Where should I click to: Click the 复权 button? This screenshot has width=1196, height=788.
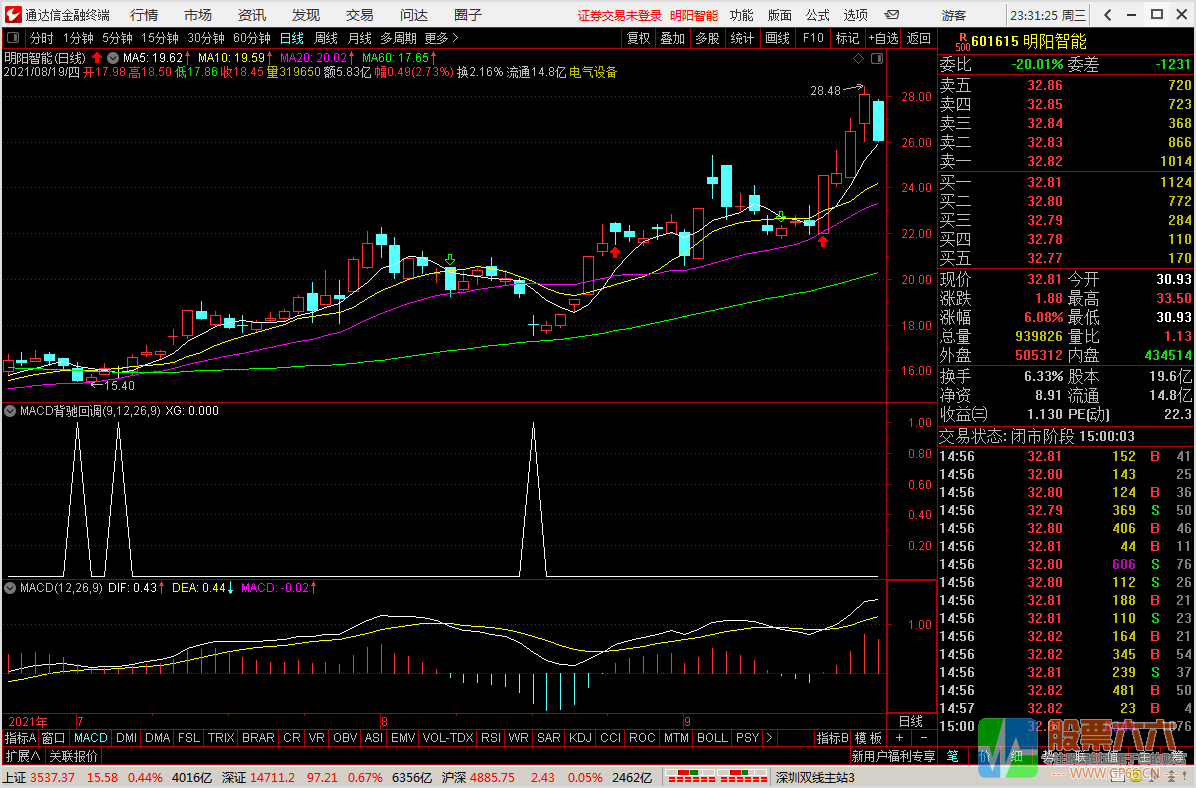(638, 37)
